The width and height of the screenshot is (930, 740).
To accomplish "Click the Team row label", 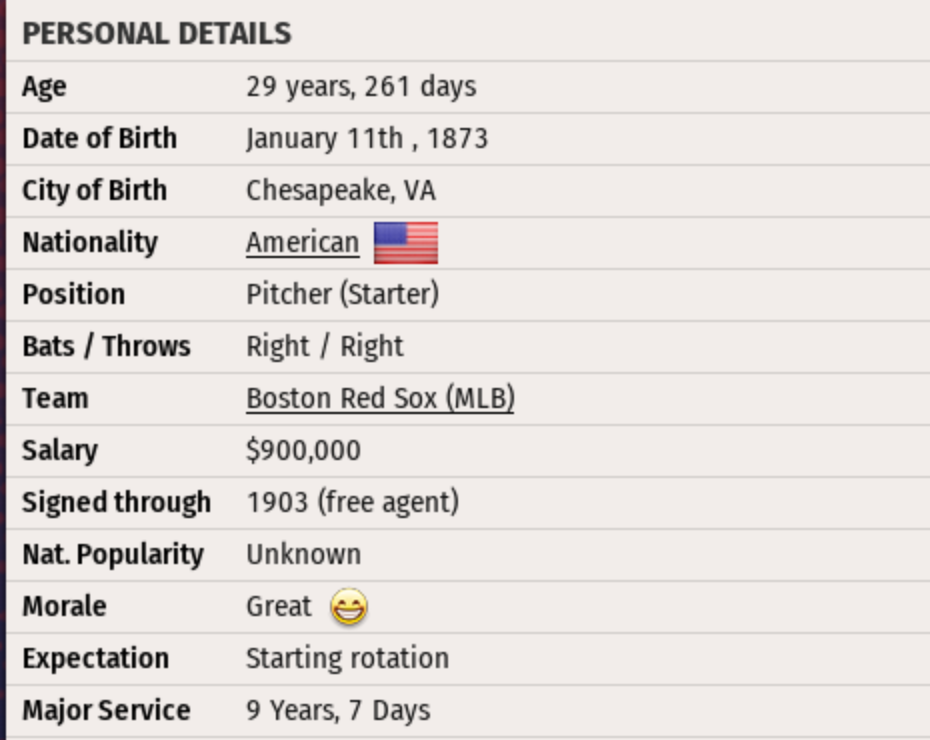I will coord(55,398).
